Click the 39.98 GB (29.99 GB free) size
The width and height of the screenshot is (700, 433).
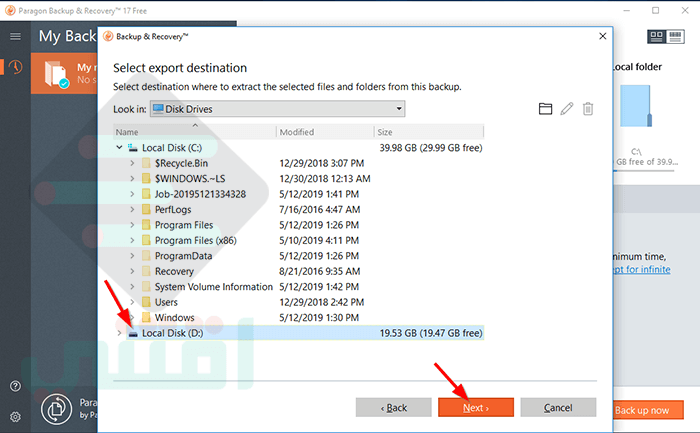tap(431, 148)
